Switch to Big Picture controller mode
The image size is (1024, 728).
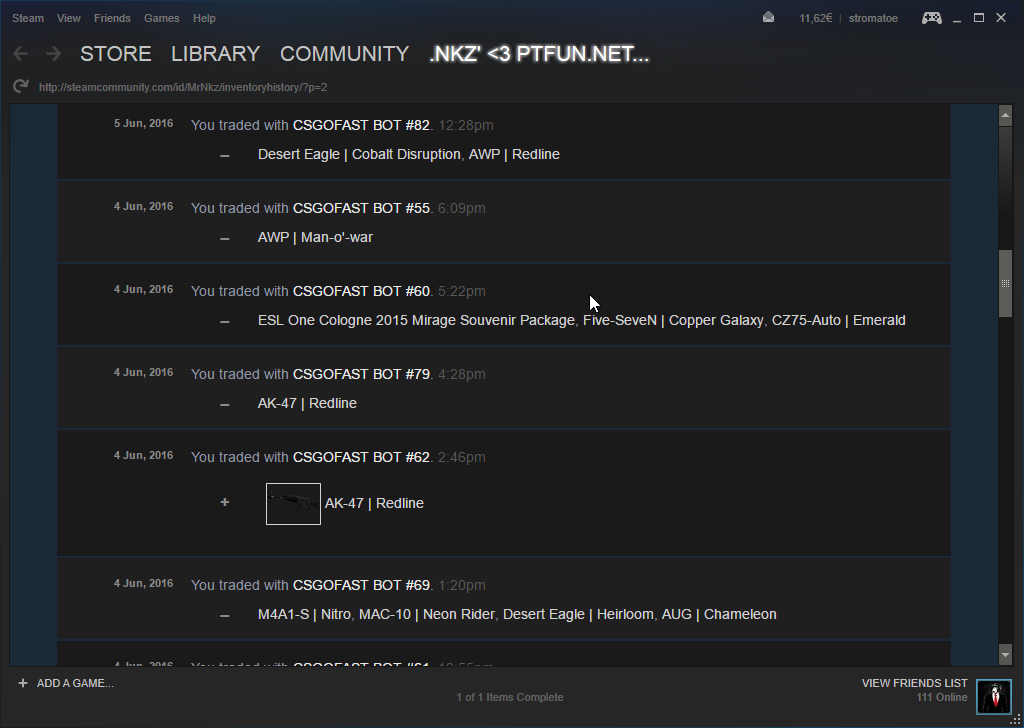point(931,18)
